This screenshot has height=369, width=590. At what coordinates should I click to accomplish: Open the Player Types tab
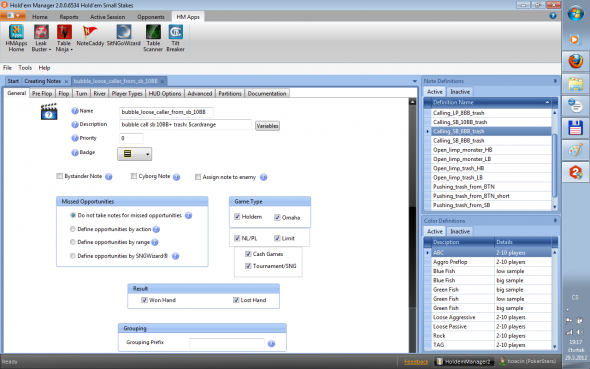pyautogui.click(x=127, y=93)
